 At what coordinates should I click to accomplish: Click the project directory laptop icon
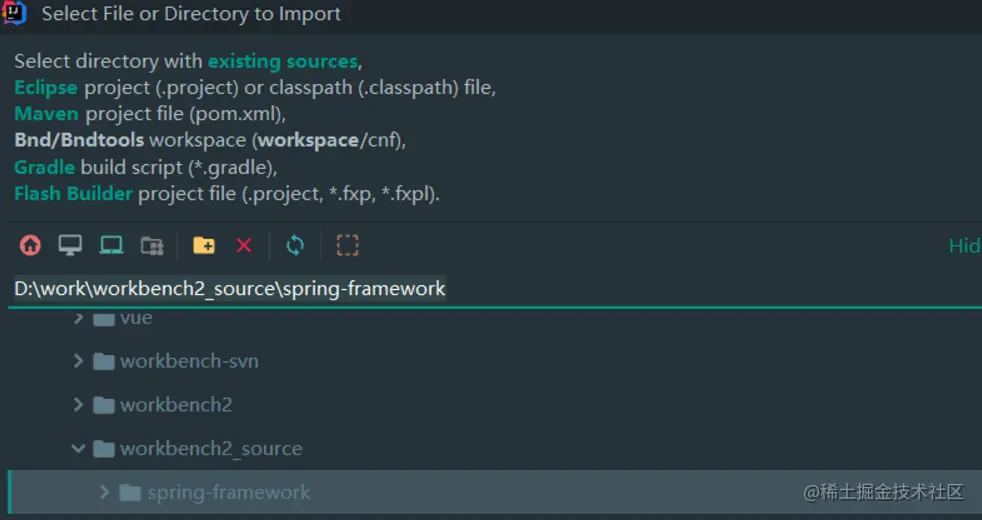point(111,245)
